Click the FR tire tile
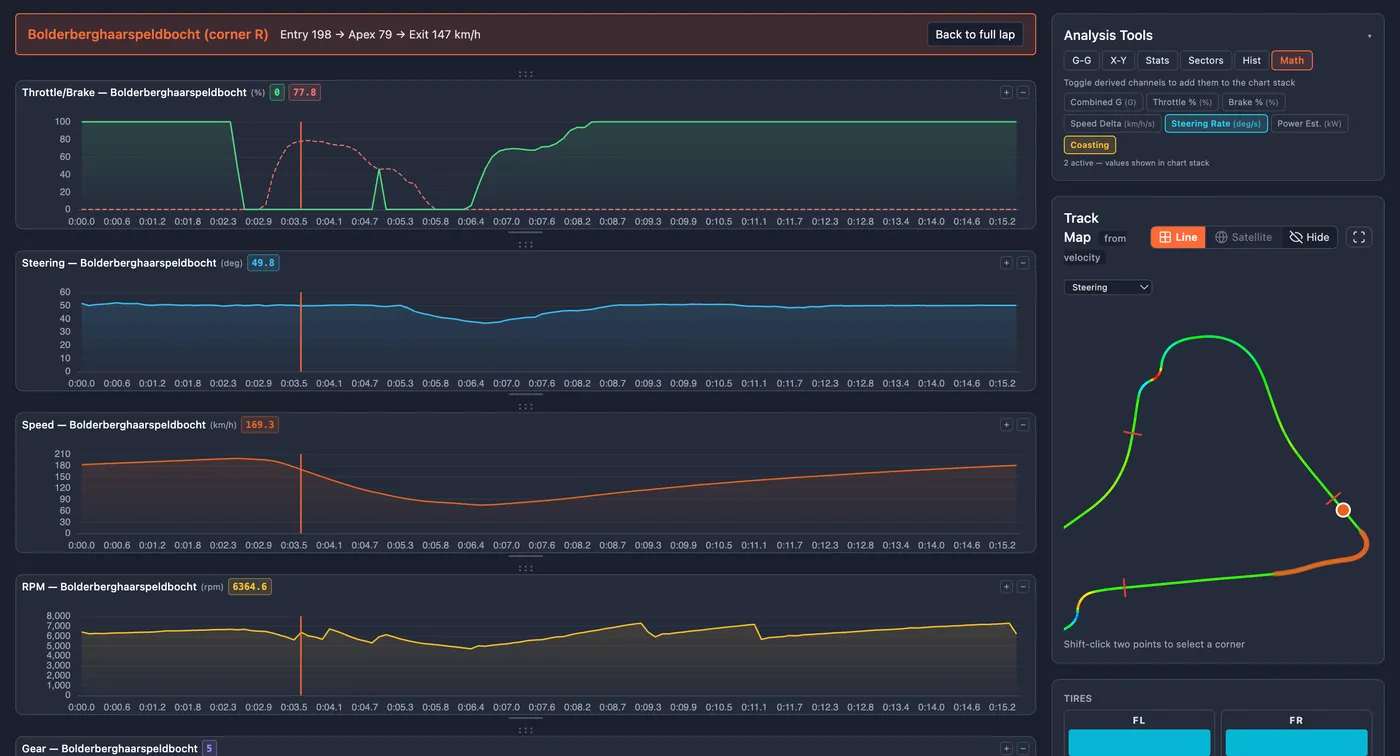The image size is (1400, 756). point(1296,733)
